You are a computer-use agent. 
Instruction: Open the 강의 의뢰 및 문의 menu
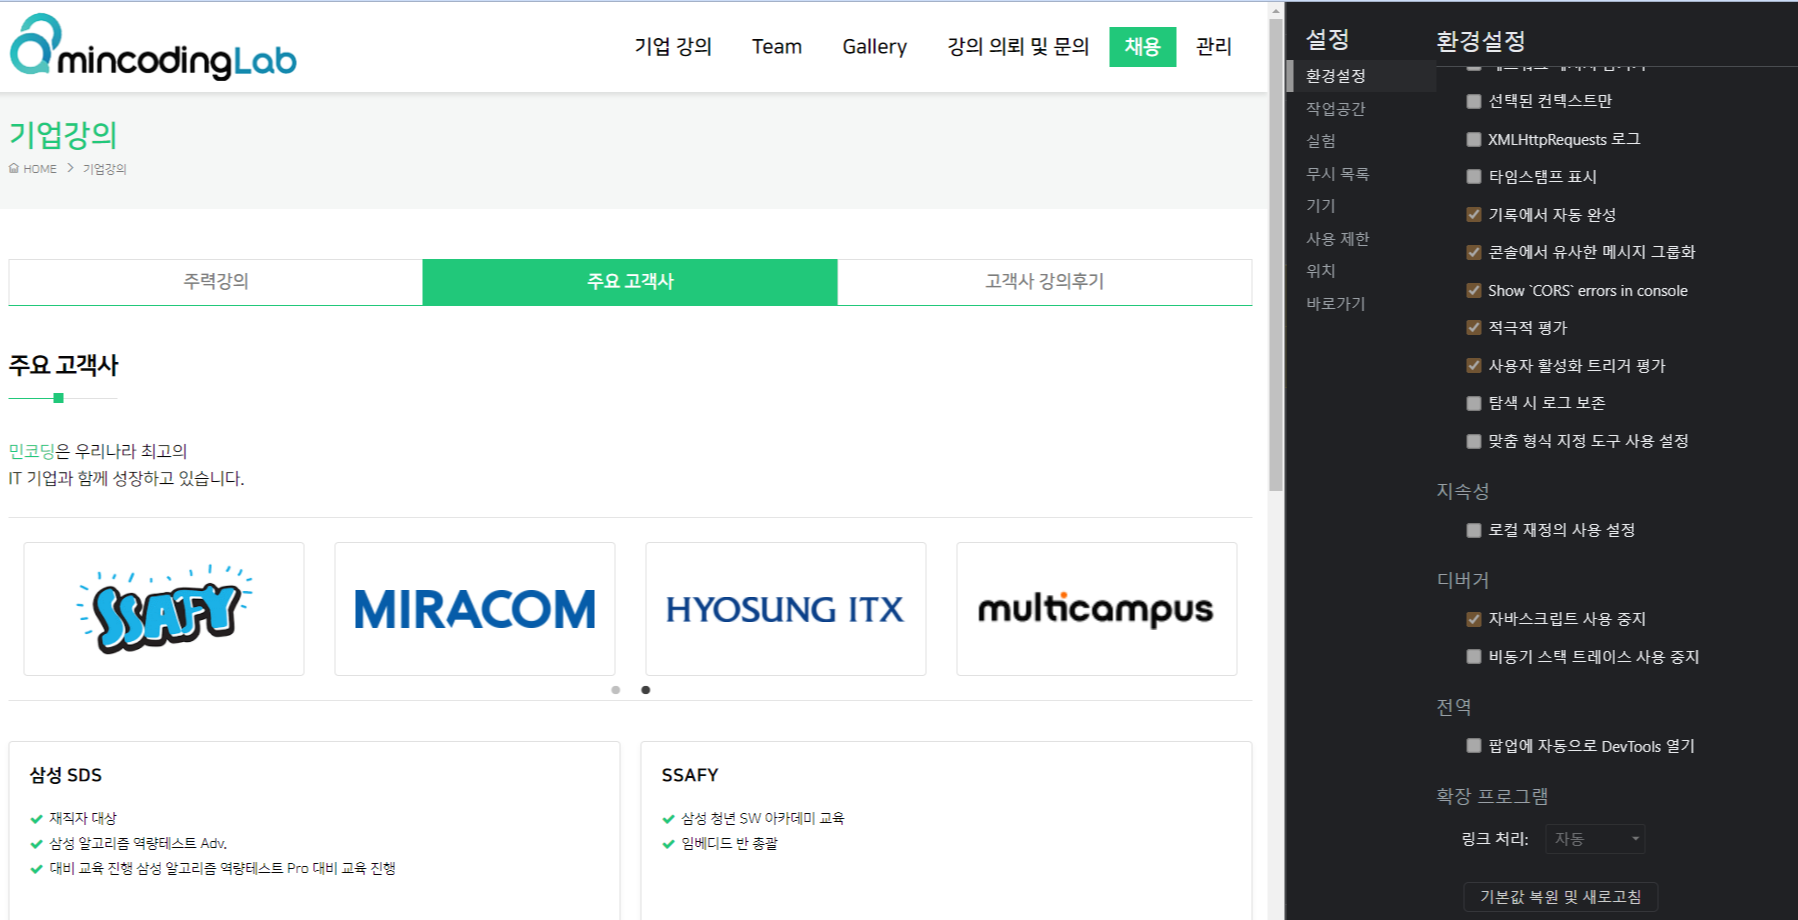pos(1018,47)
